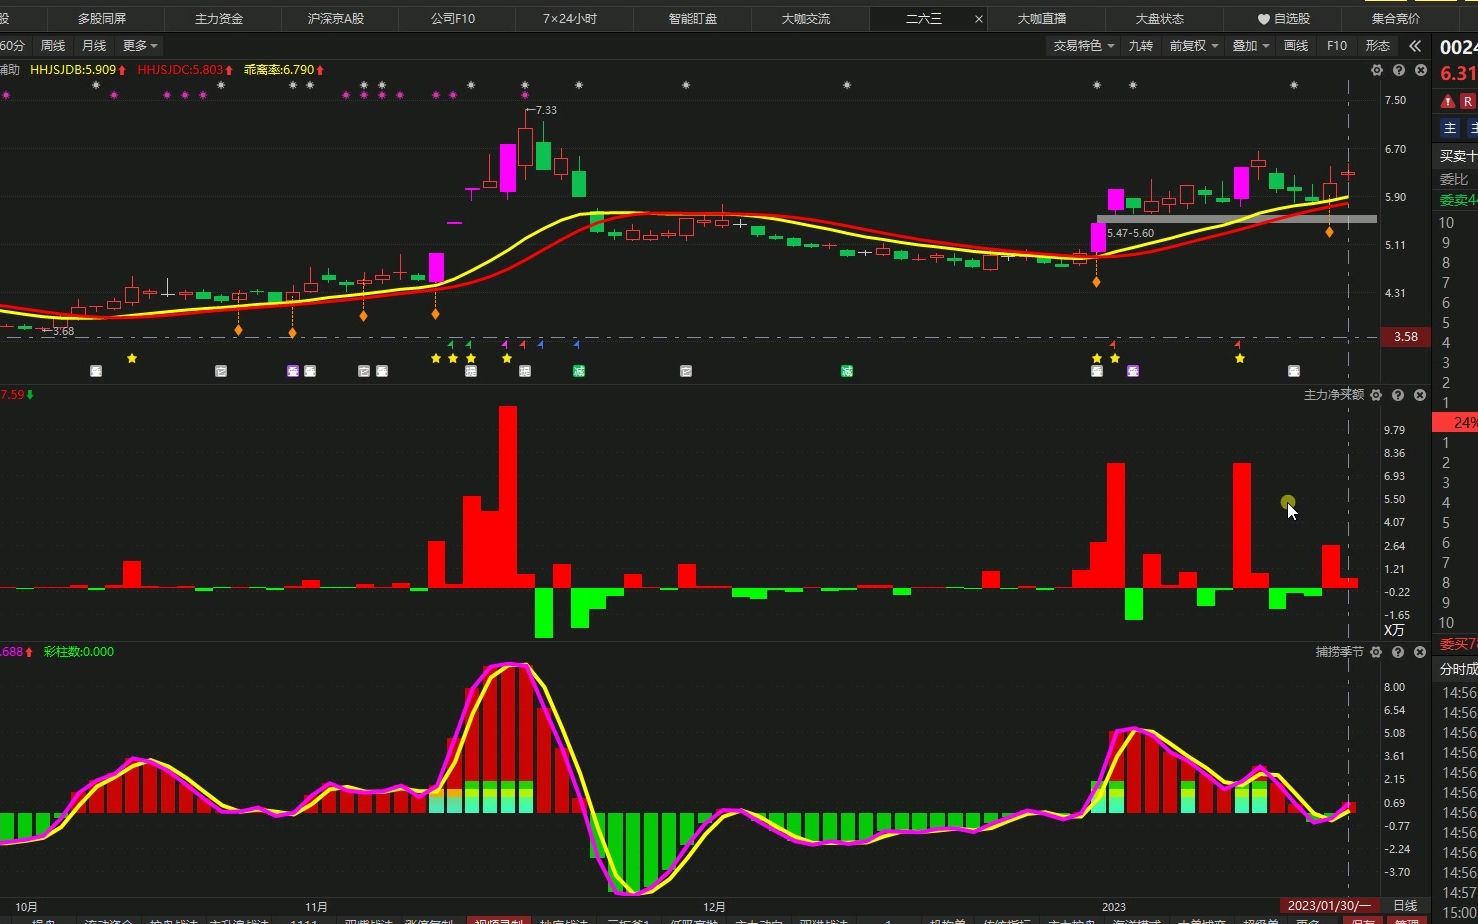Click the 5.47-5.60 support zone label
The height and width of the screenshot is (924, 1478).
coord(1130,233)
